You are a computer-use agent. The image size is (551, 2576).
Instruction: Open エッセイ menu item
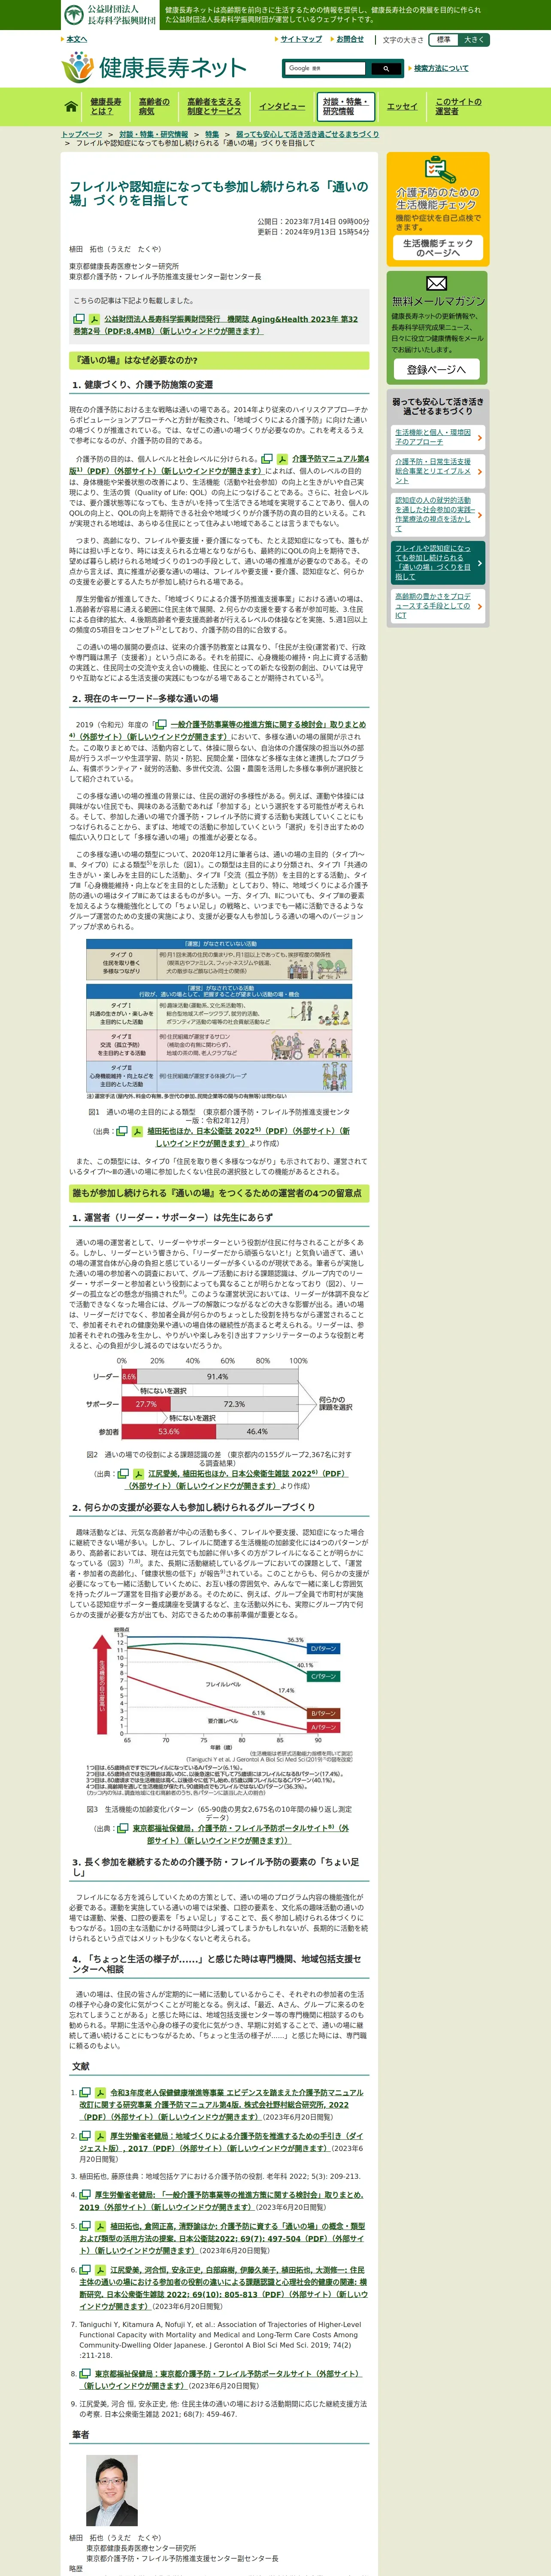click(x=402, y=106)
